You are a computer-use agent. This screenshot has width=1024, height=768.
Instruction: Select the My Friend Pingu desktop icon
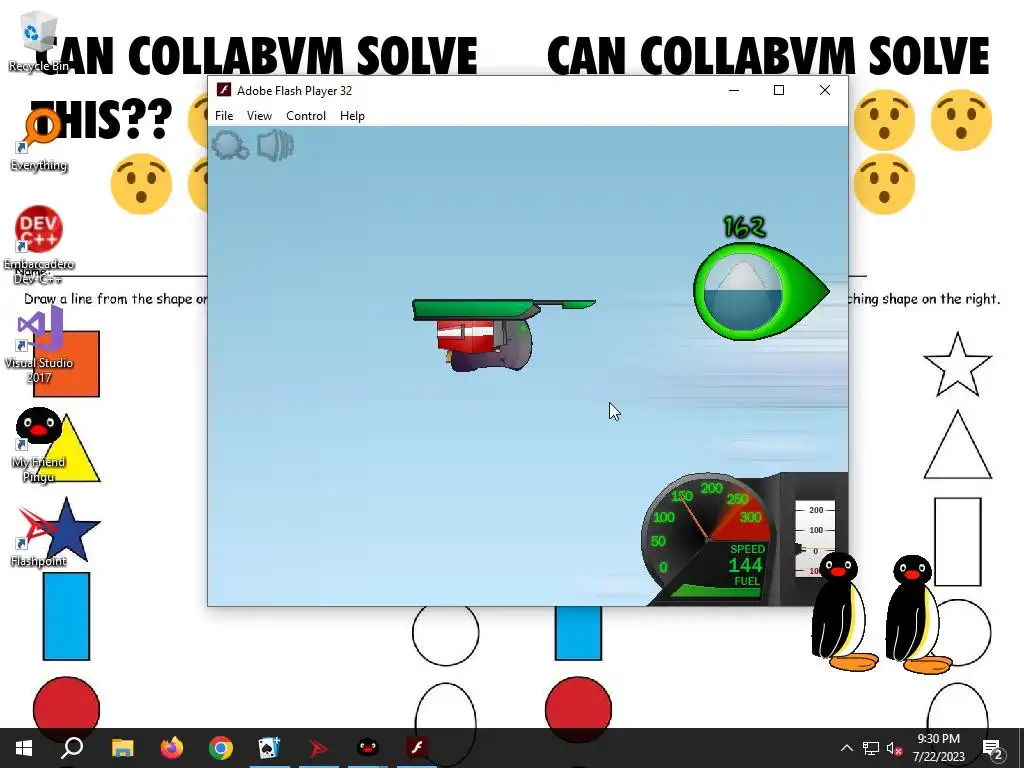39,445
